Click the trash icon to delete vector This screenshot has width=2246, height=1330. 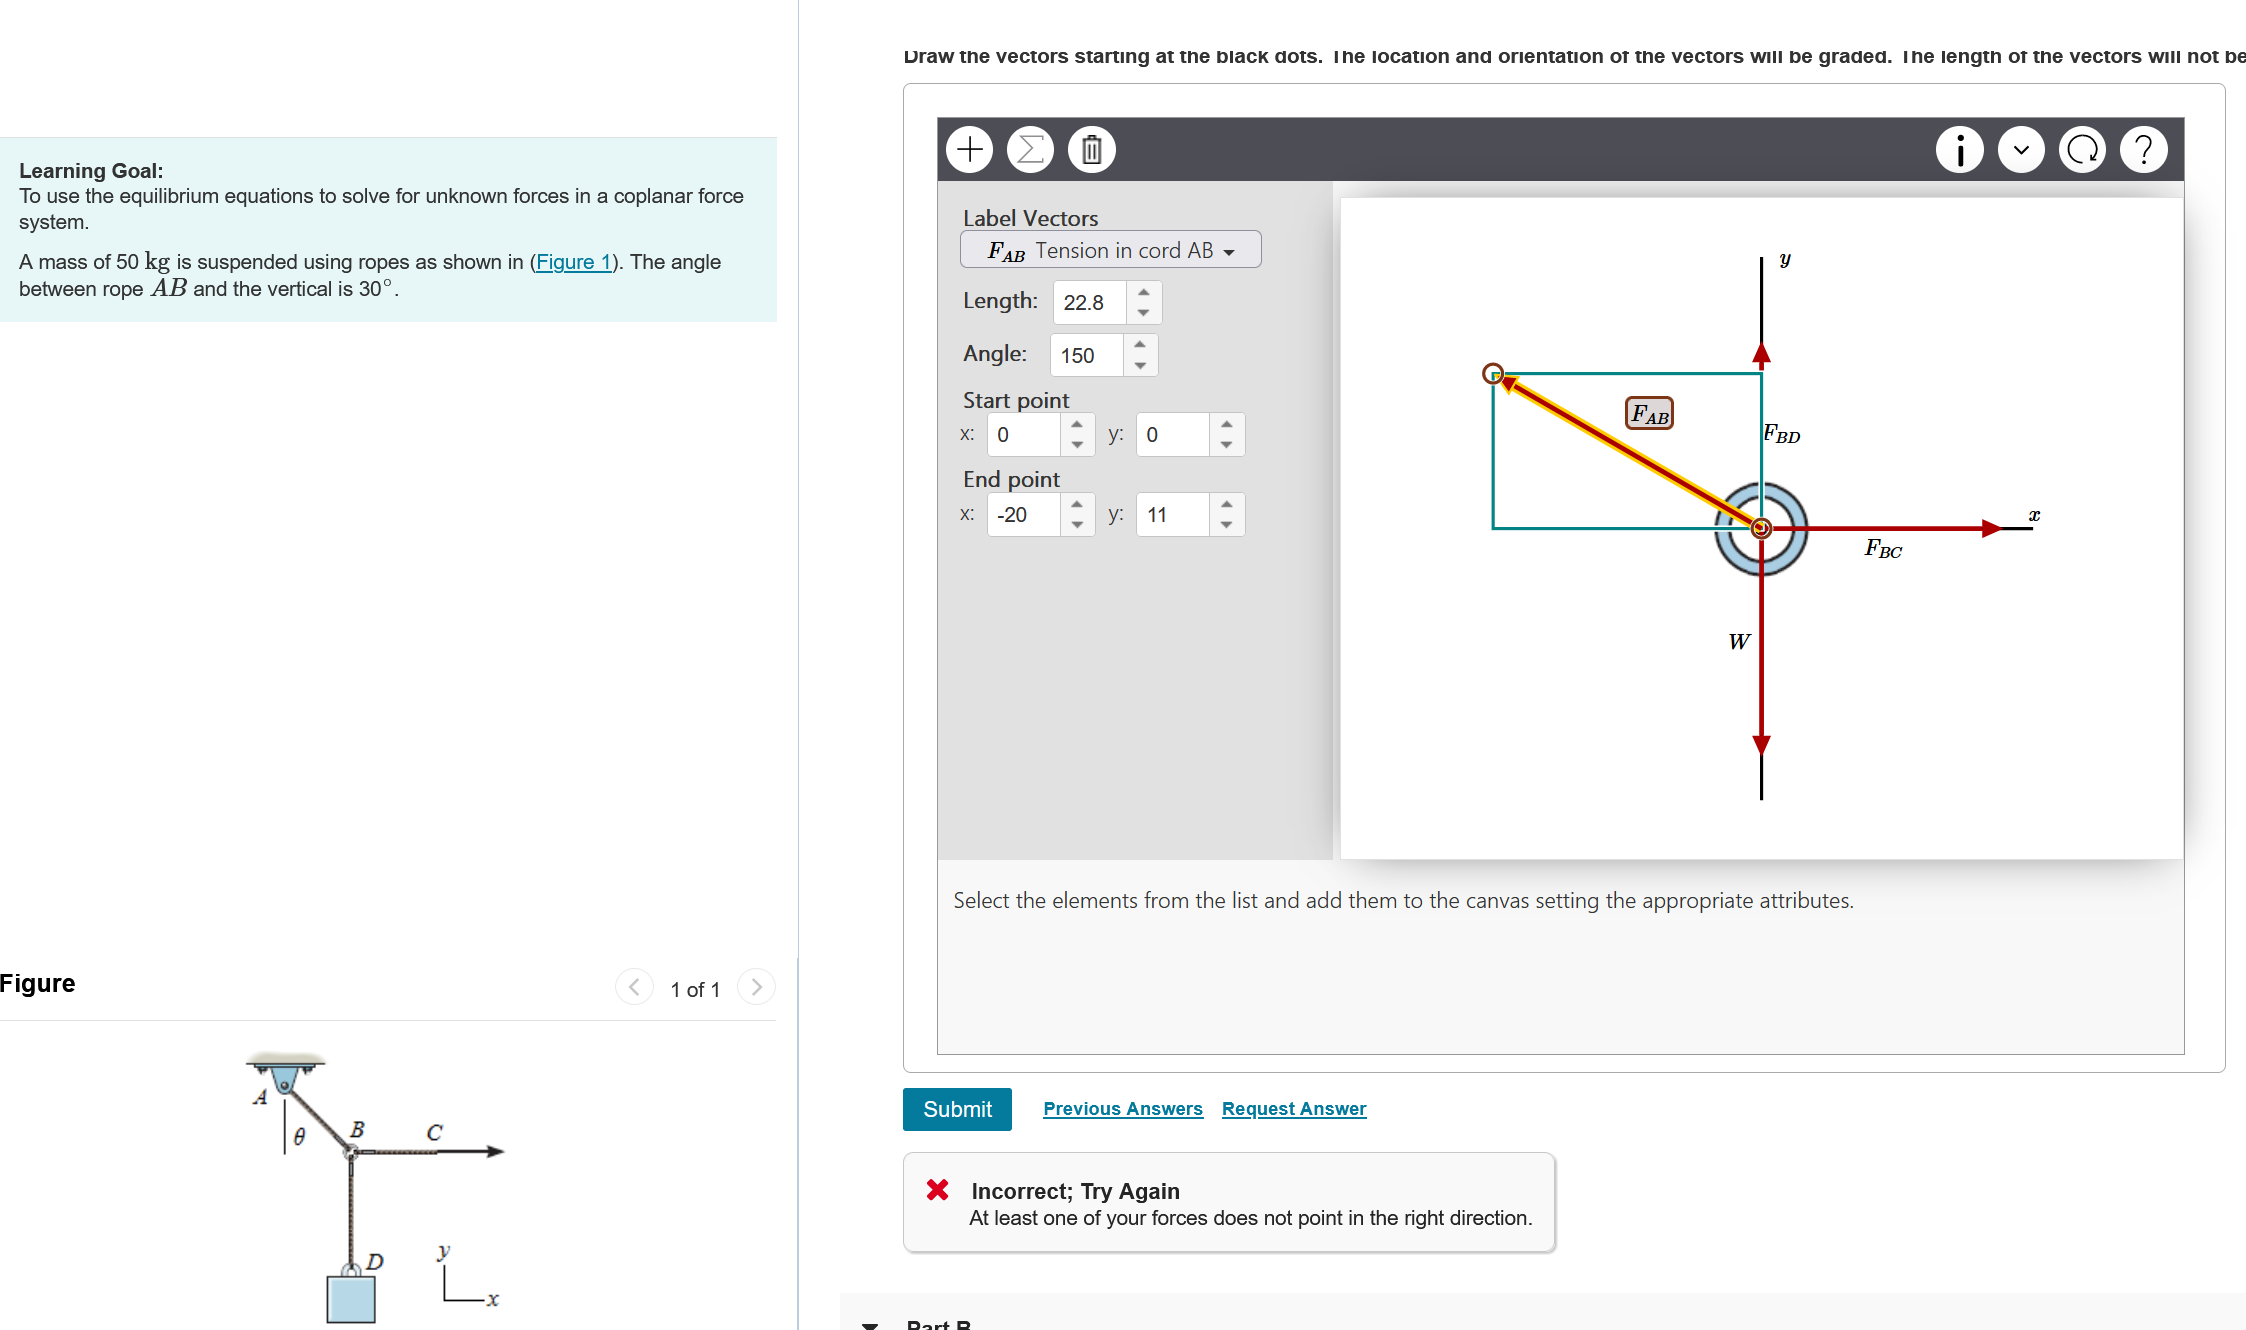pos(1091,148)
